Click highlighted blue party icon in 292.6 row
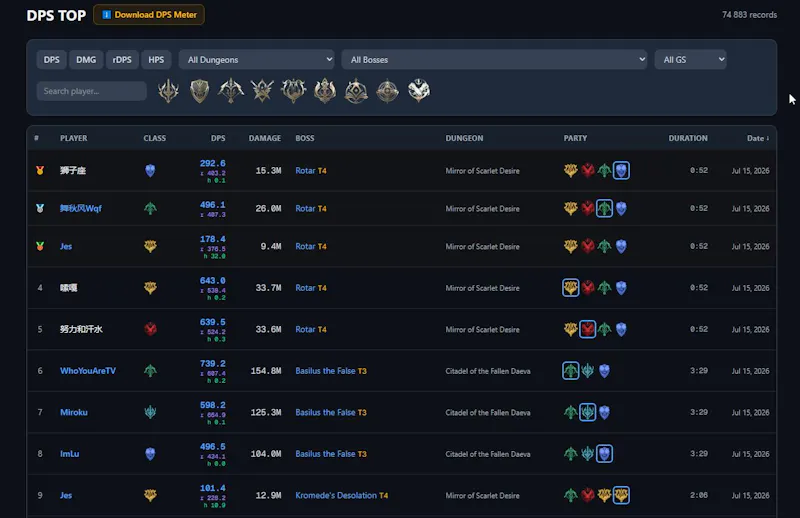800x518 pixels. pyautogui.click(x=621, y=170)
